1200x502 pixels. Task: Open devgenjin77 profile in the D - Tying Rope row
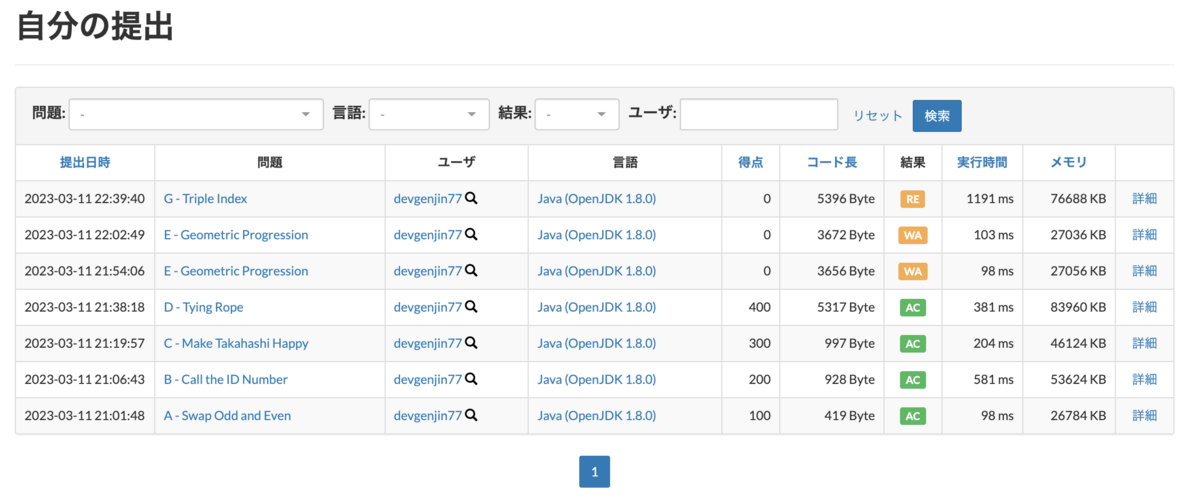pyautogui.click(x=428, y=307)
